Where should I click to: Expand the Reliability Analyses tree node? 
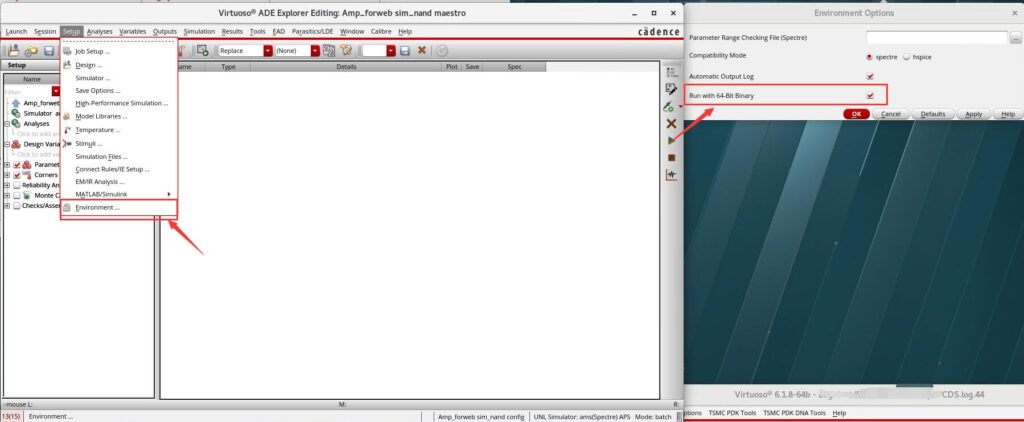coord(7,186)
